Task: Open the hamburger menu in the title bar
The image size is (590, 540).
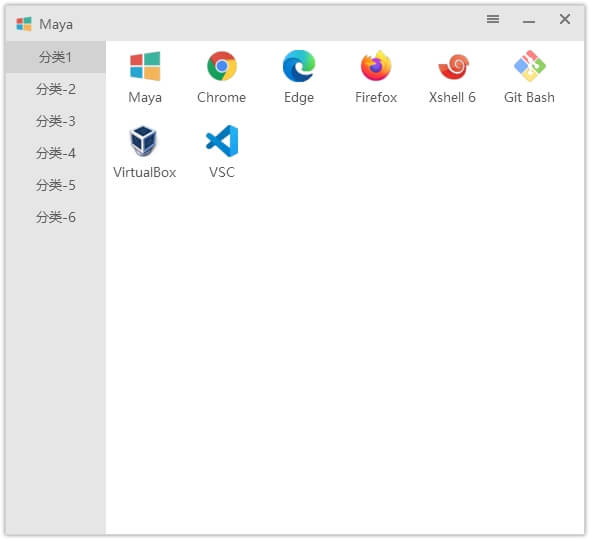Action: pyautogui.click(x=493, y=19)
